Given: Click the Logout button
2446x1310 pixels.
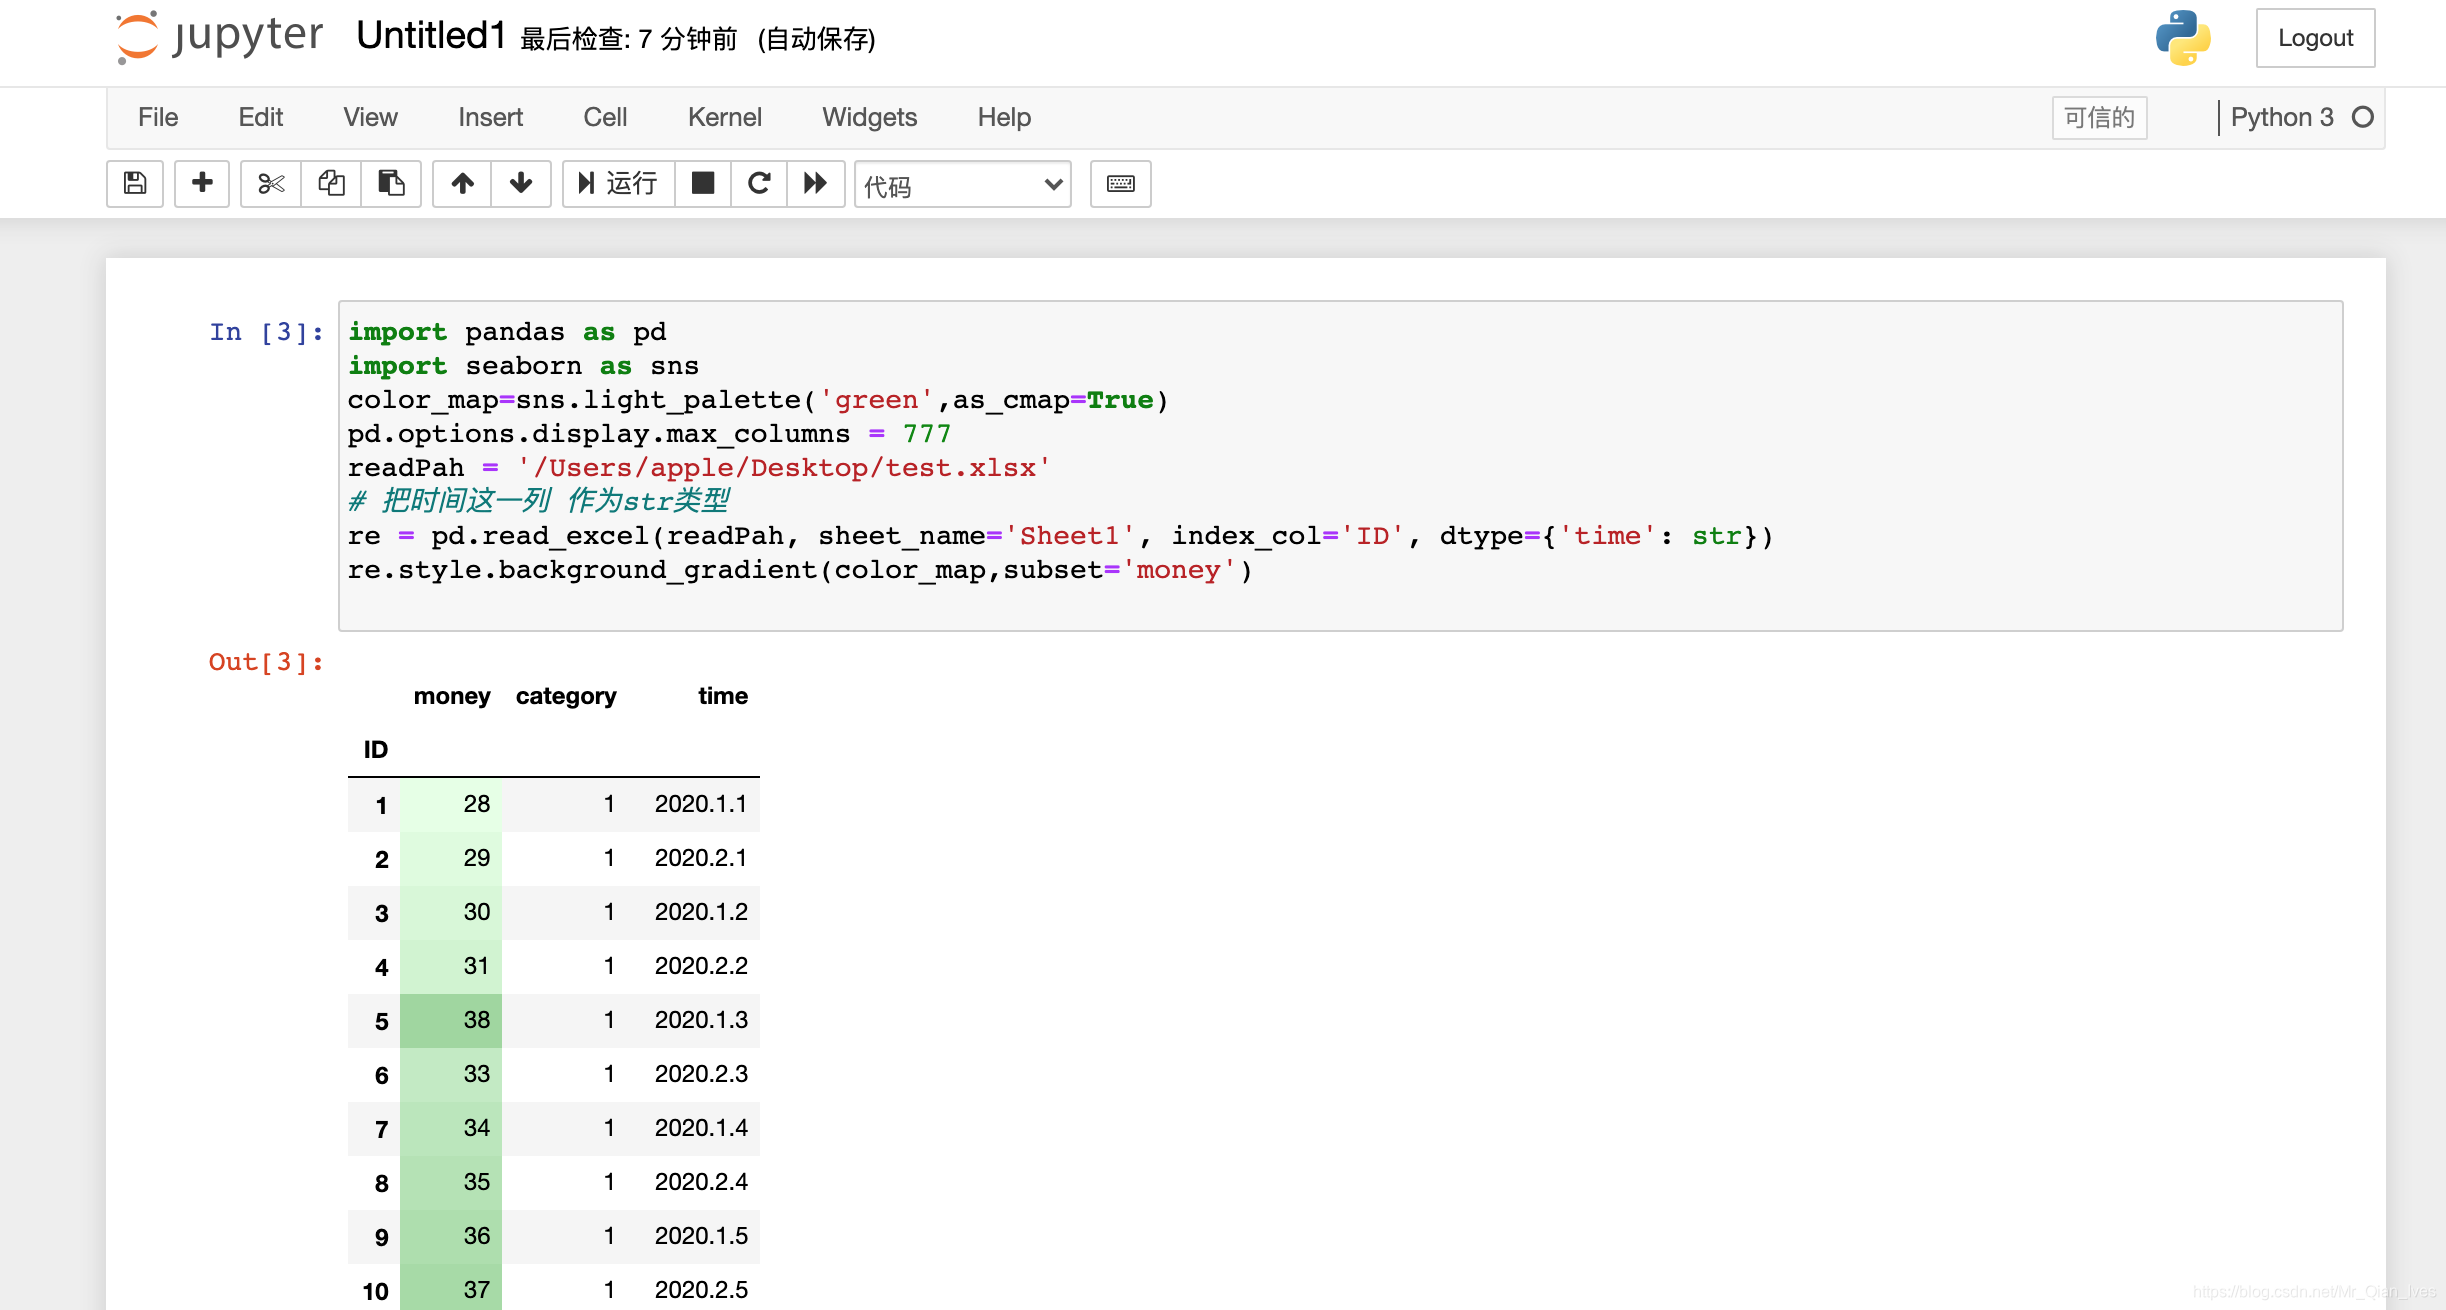Looking at the screenshot, I should [x=2314, y=38].
